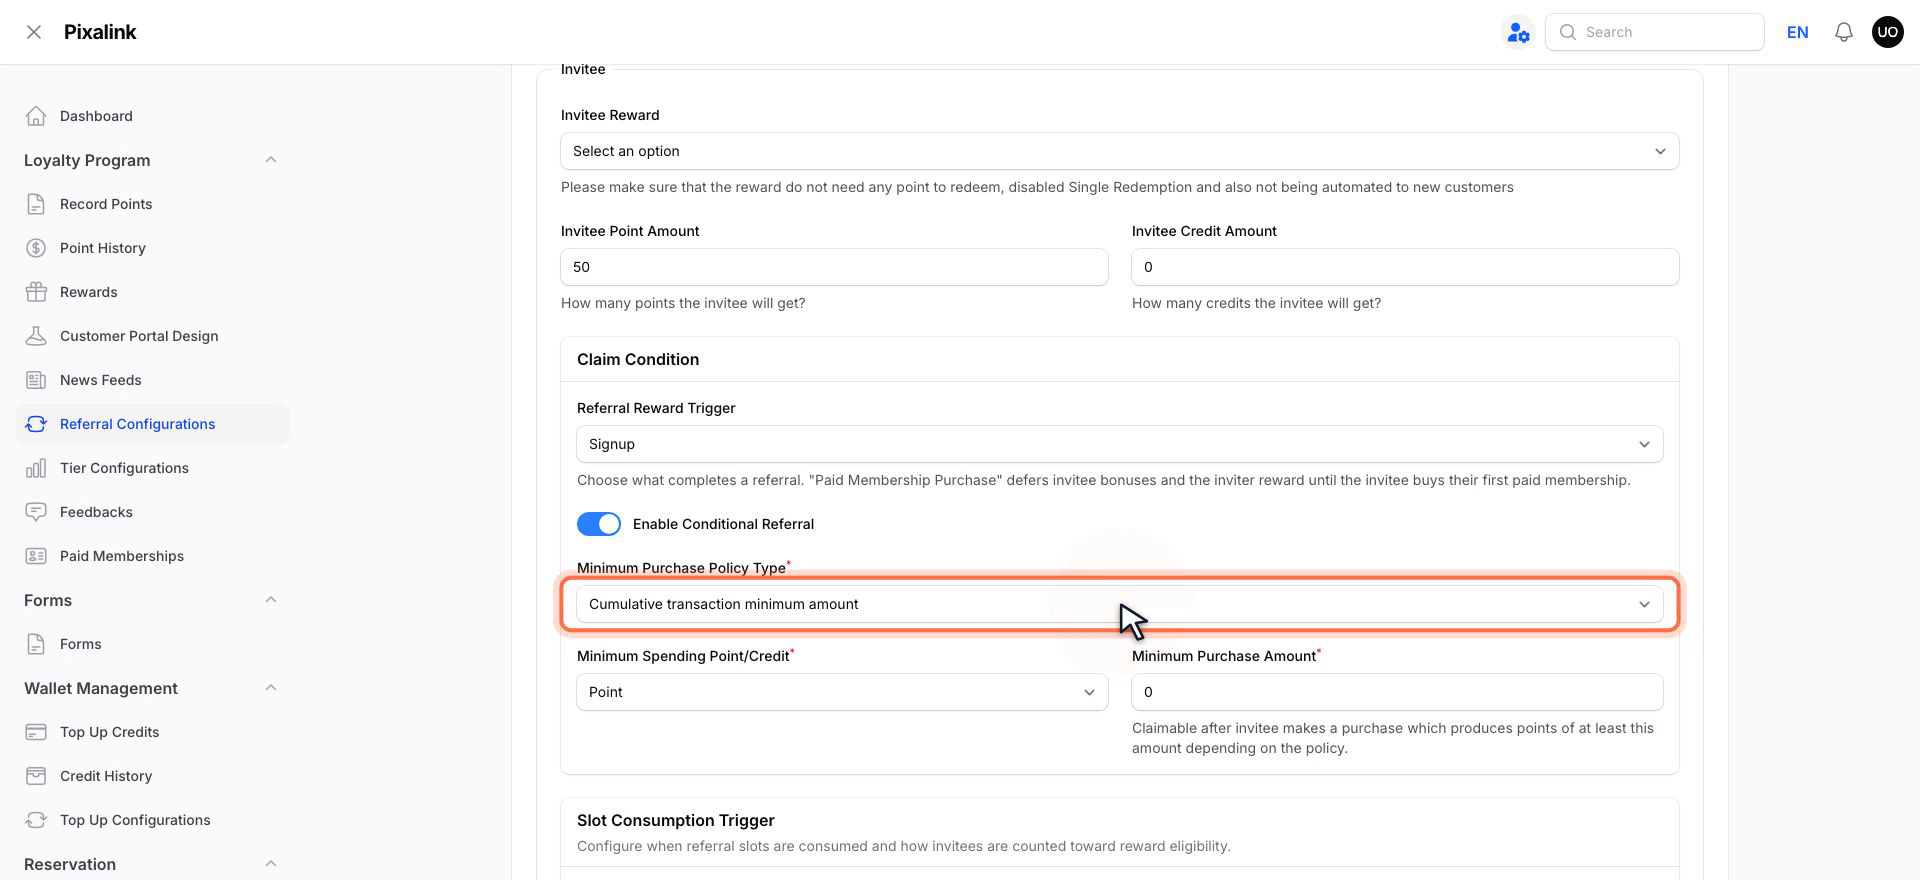Click the Invitee Point Amount field

(x=834, y=267)
